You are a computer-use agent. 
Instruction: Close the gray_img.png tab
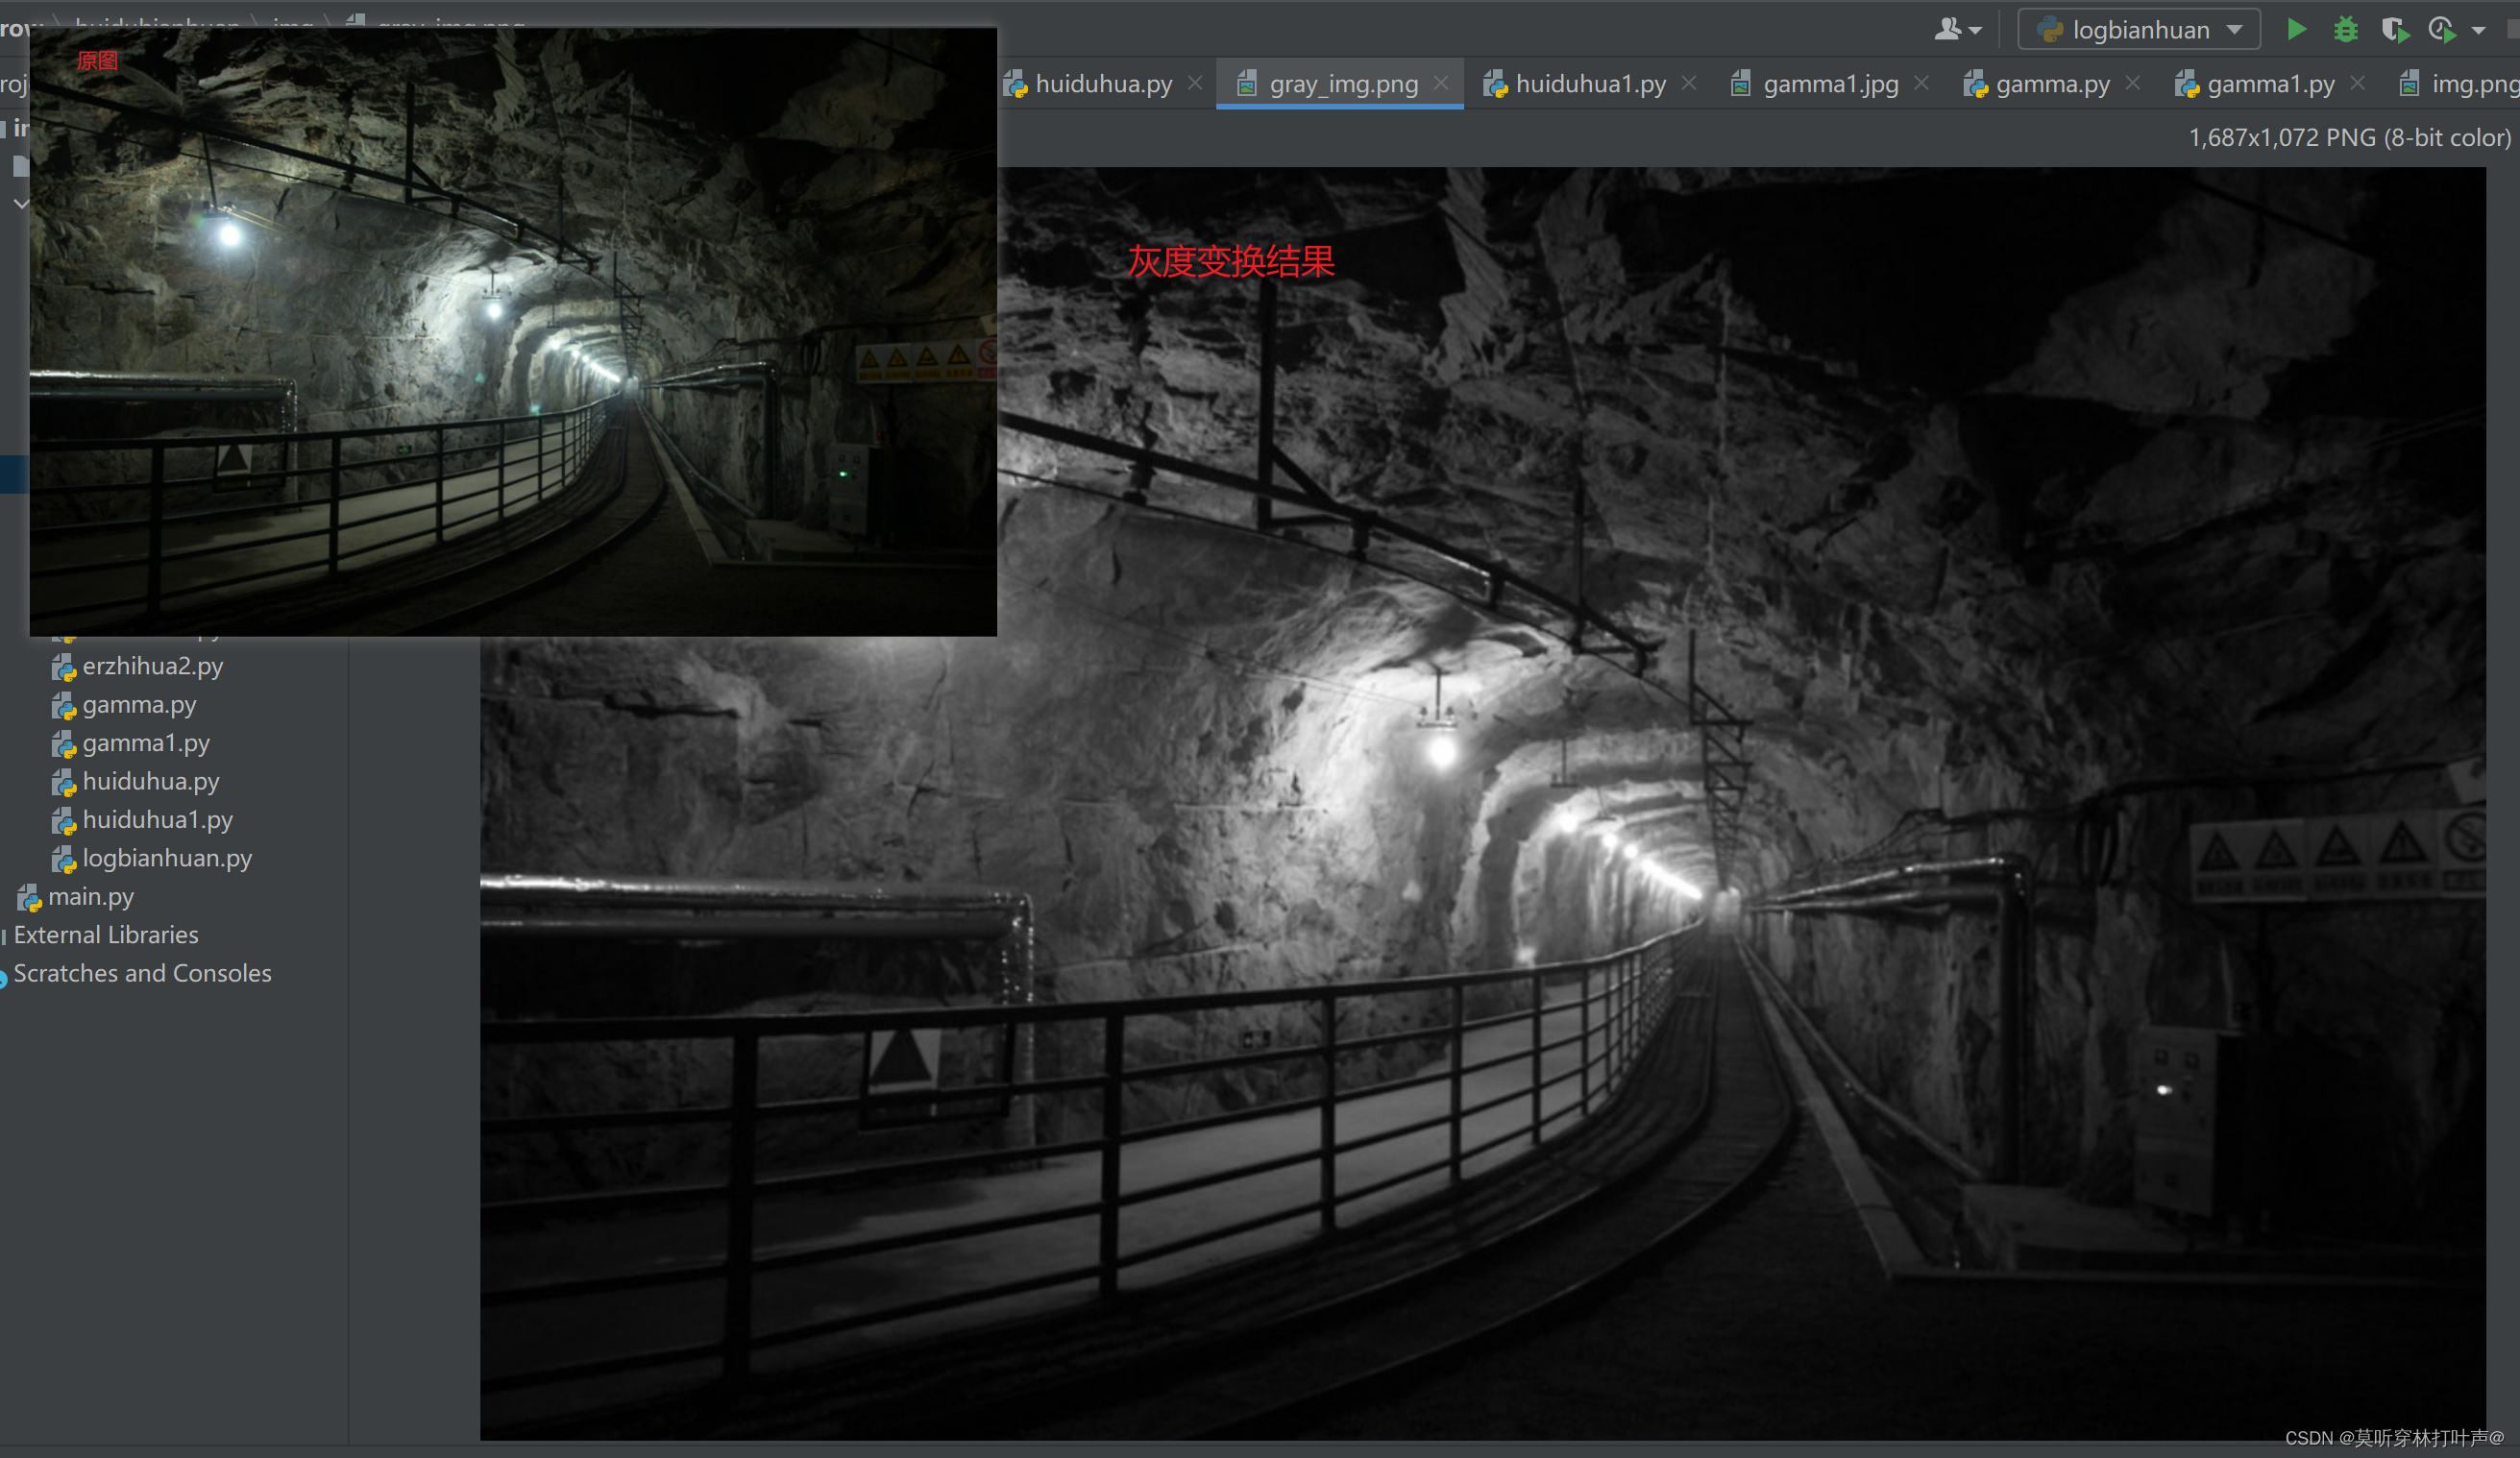click(x=1441, y=83)
